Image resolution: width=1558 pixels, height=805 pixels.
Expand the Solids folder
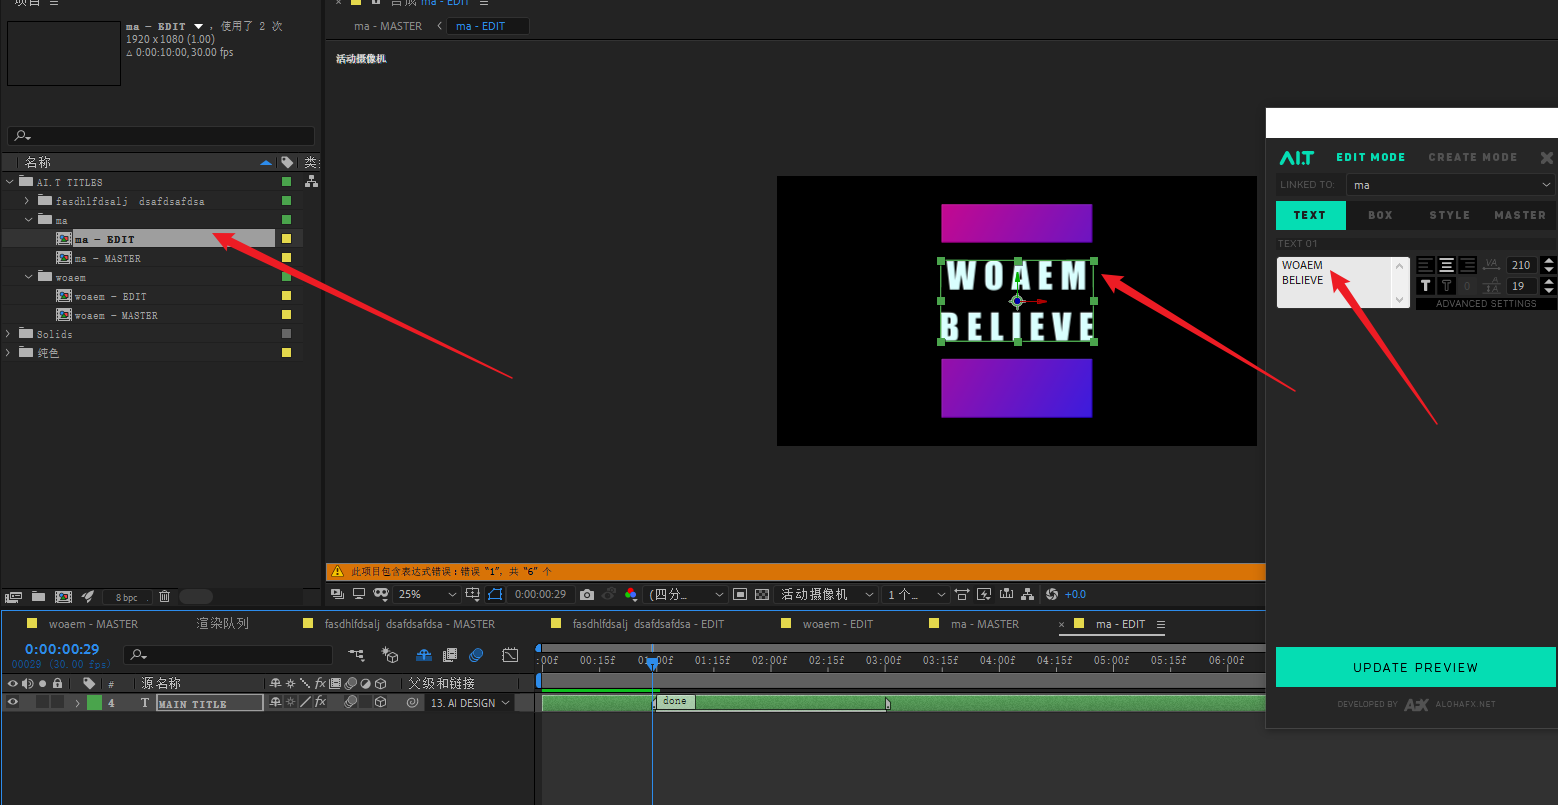tap(10, 334)
